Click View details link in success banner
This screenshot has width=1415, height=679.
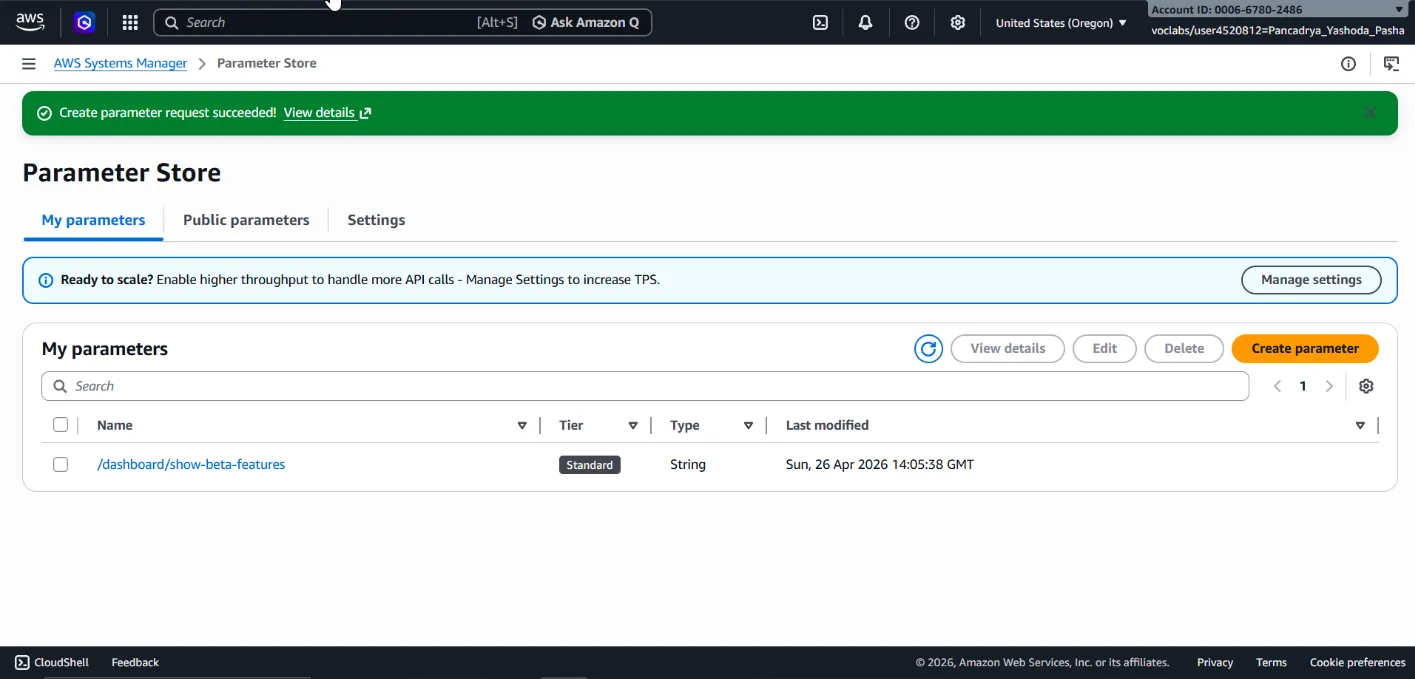tap(327, 113)
